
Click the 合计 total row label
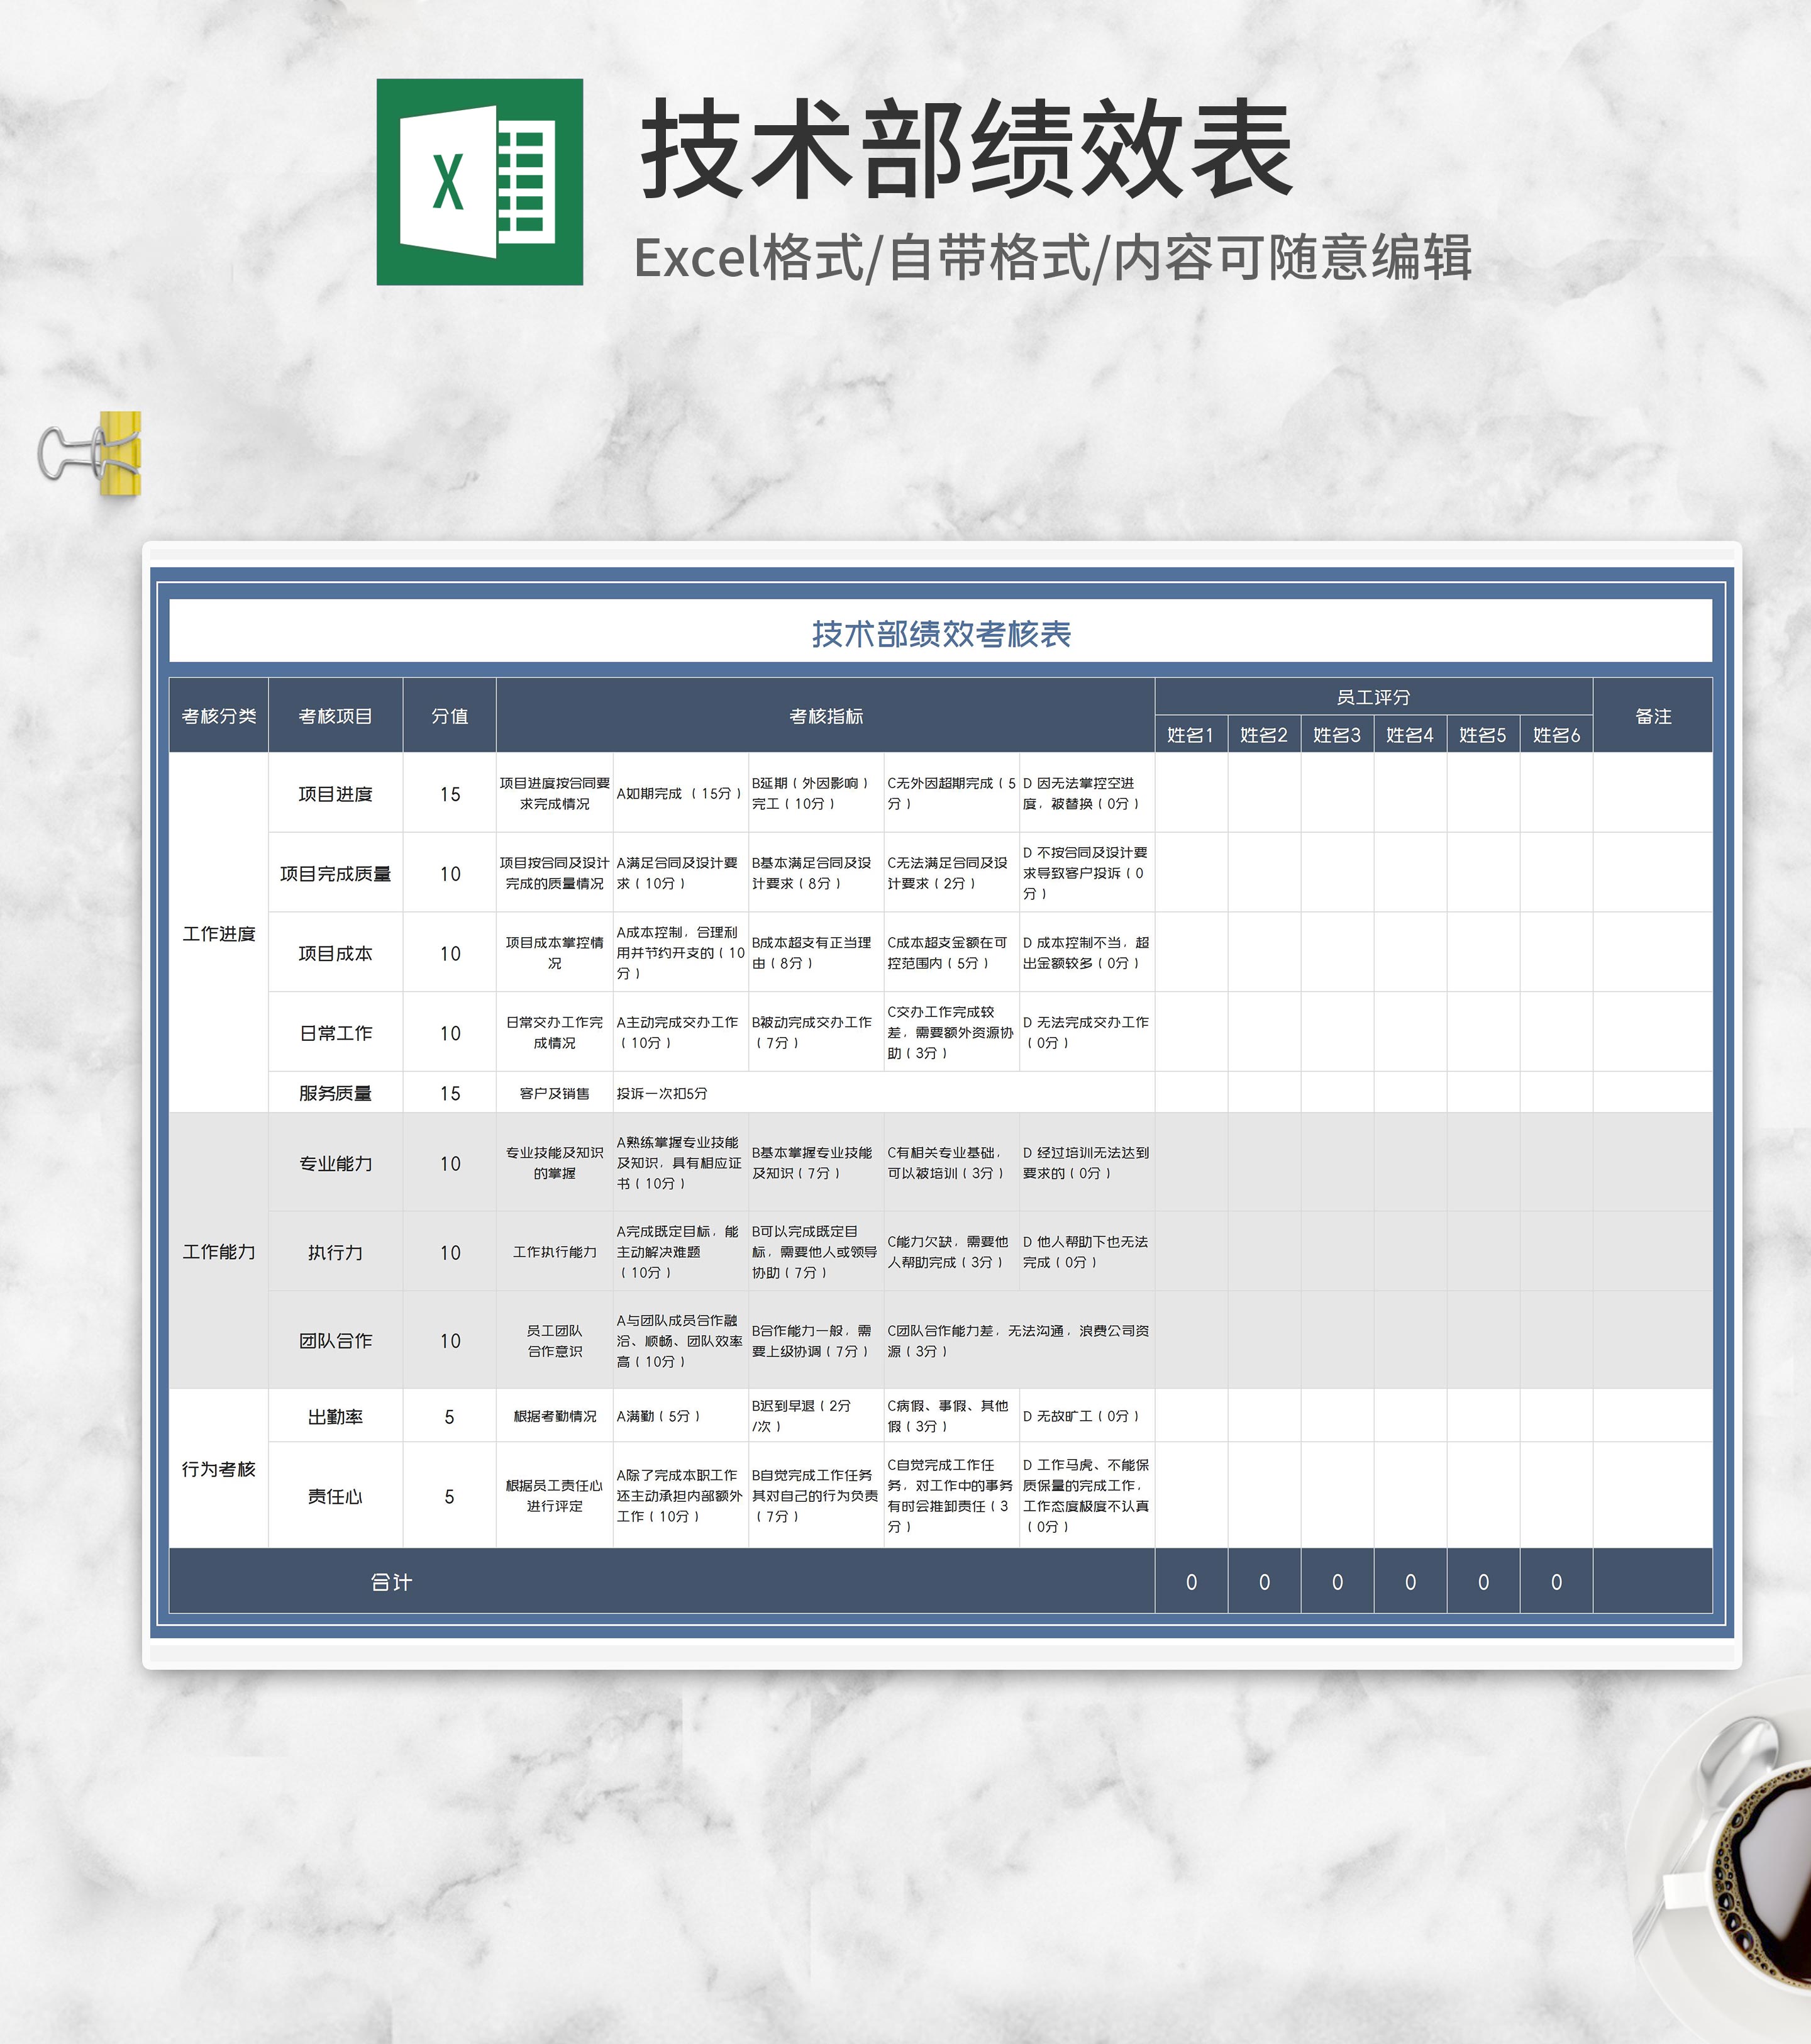(x=390, y=1581)
